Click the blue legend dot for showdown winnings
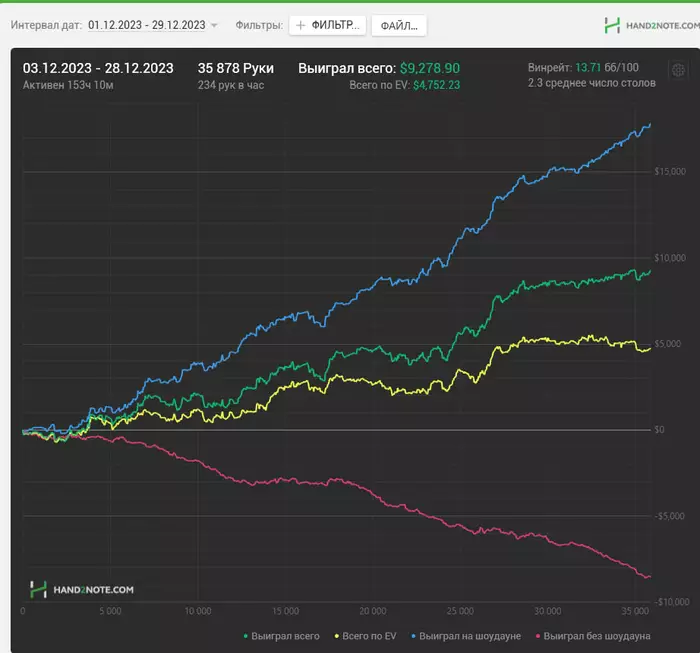 413,636
